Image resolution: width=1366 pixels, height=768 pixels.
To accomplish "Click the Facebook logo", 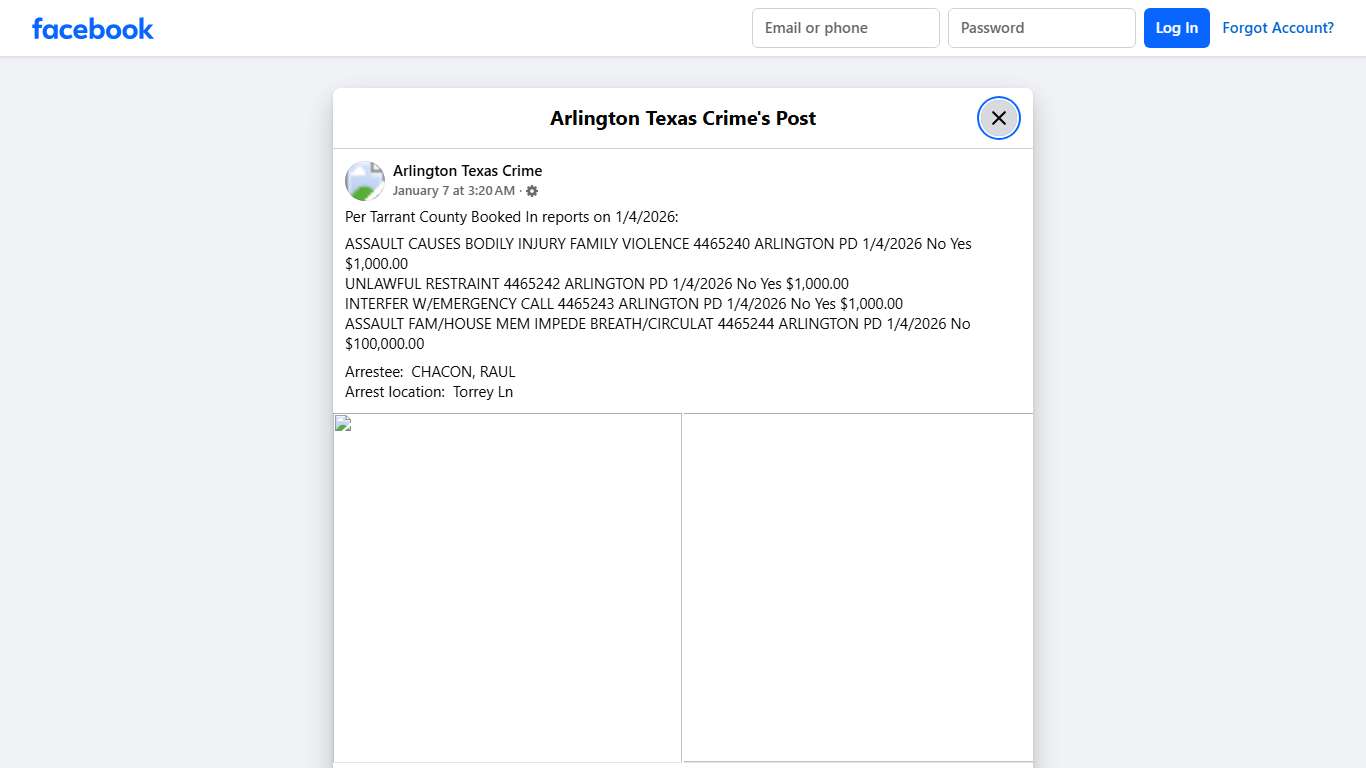I will [92, 28].
